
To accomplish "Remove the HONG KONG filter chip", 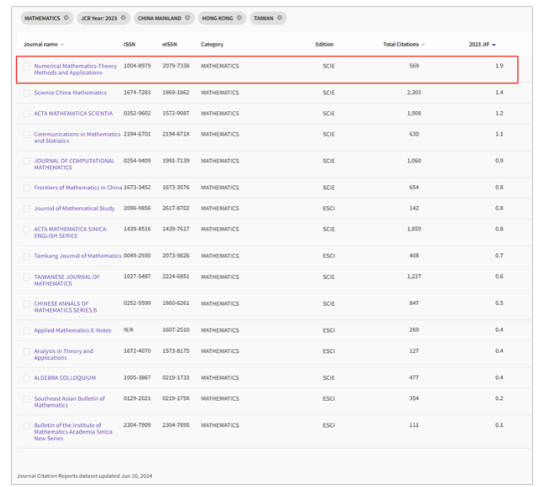I will click(239, 18).
